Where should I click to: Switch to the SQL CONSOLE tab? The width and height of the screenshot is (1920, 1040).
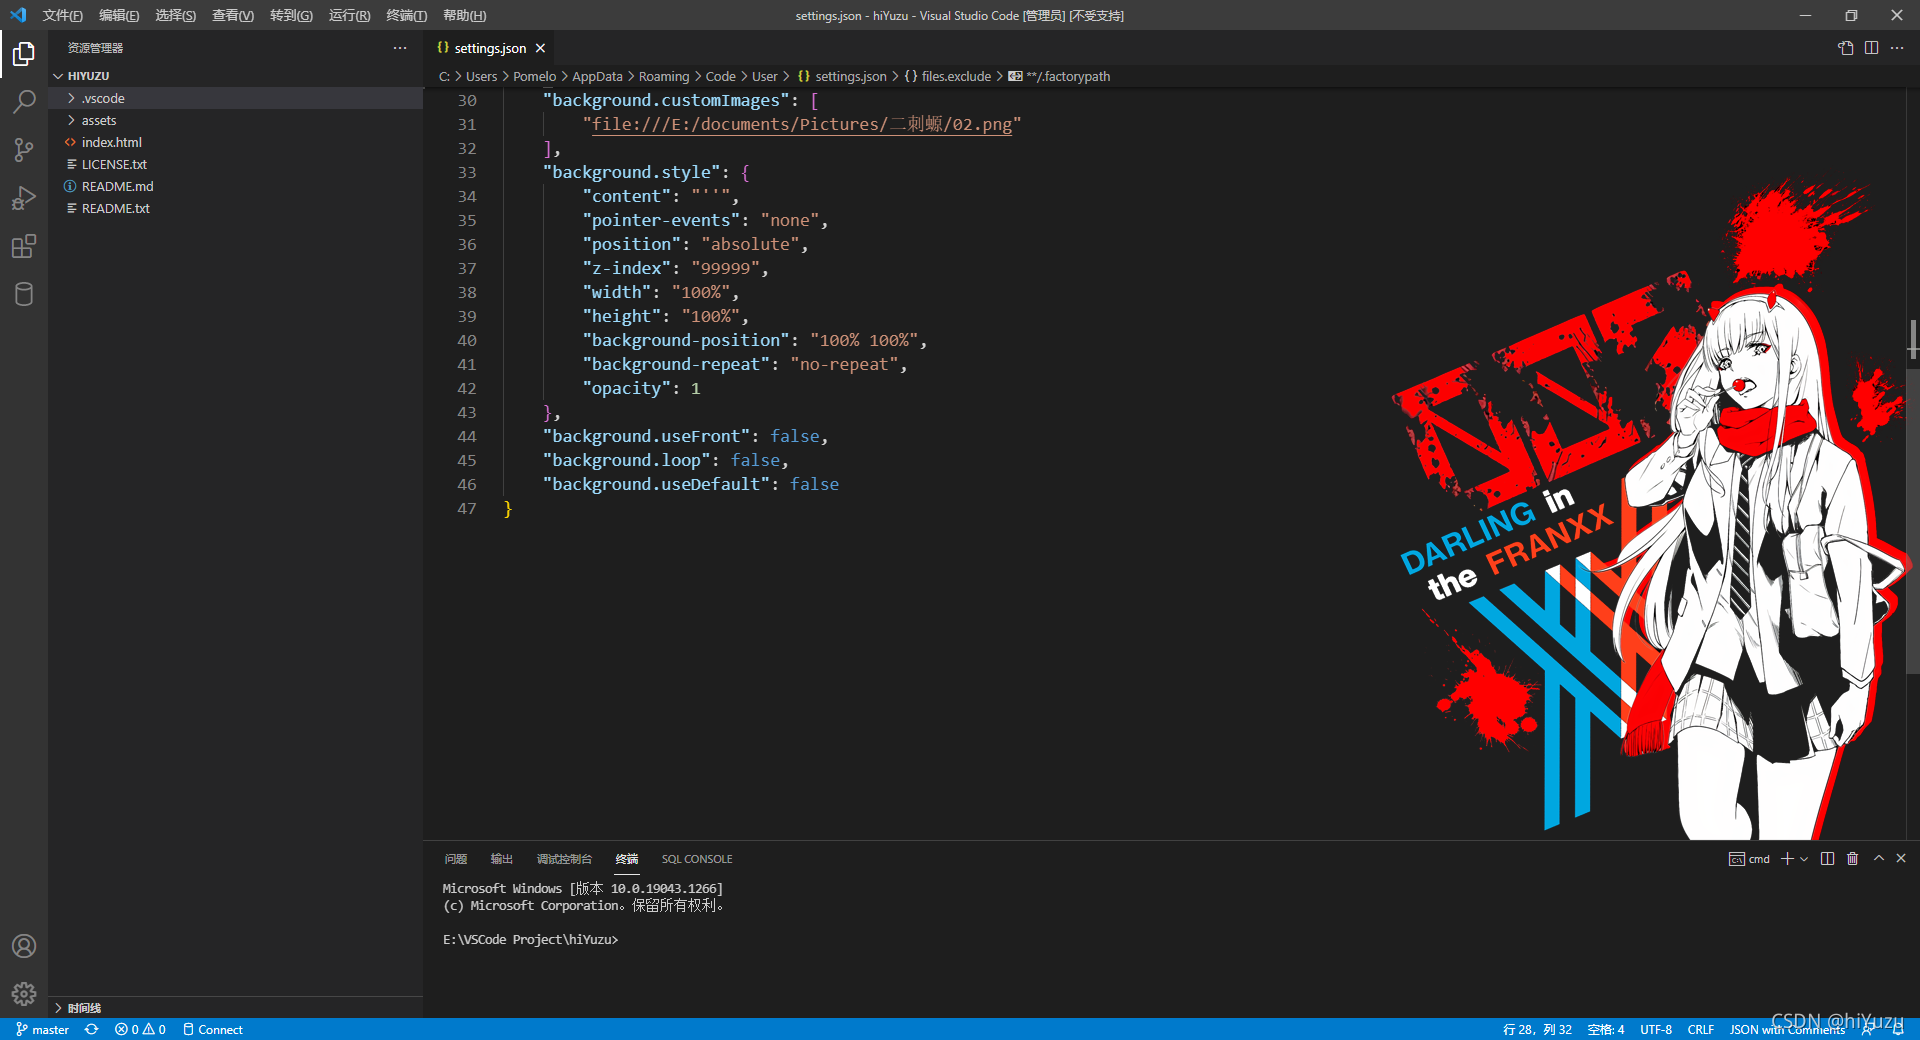[697, 859]
